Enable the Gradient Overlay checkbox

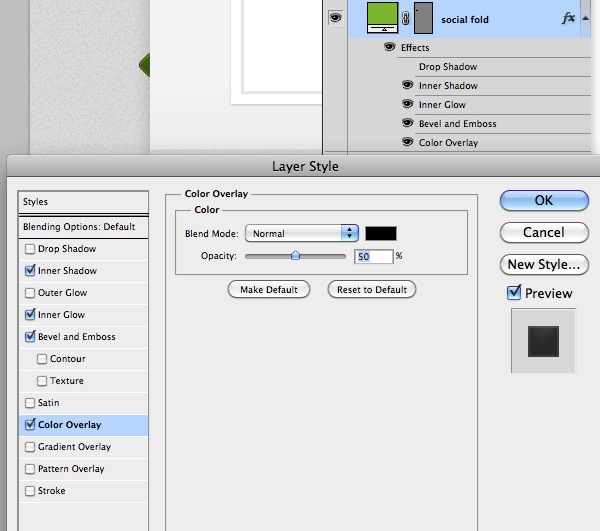[30, 447]
